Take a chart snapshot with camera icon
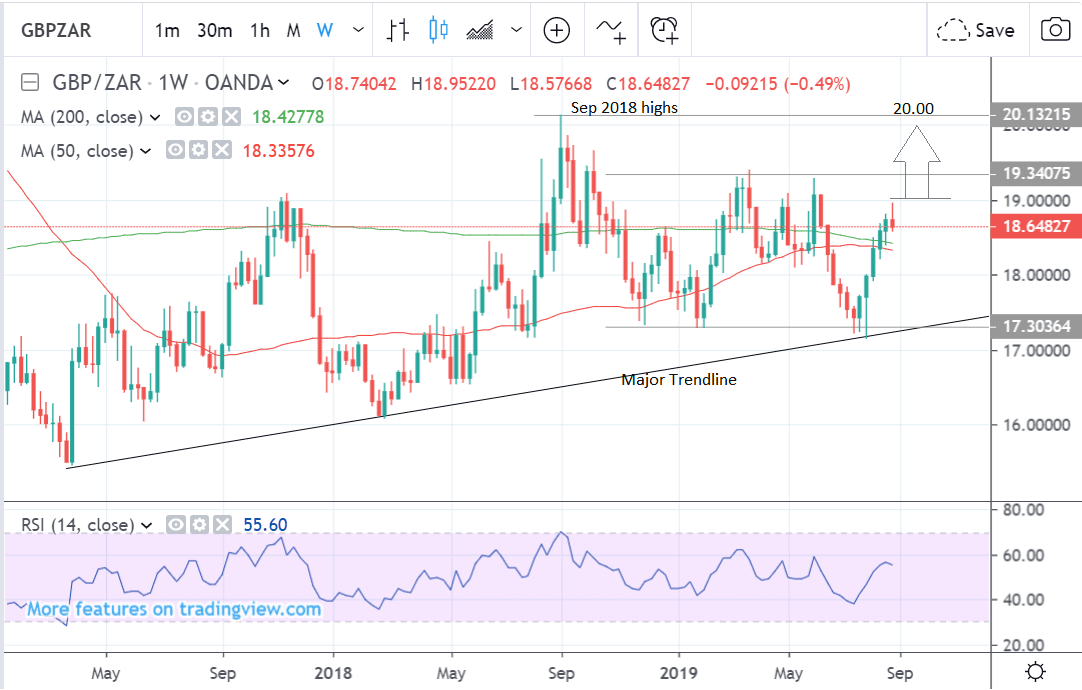The height and width of the screenshot is (690, 1082). point(1054,30)
